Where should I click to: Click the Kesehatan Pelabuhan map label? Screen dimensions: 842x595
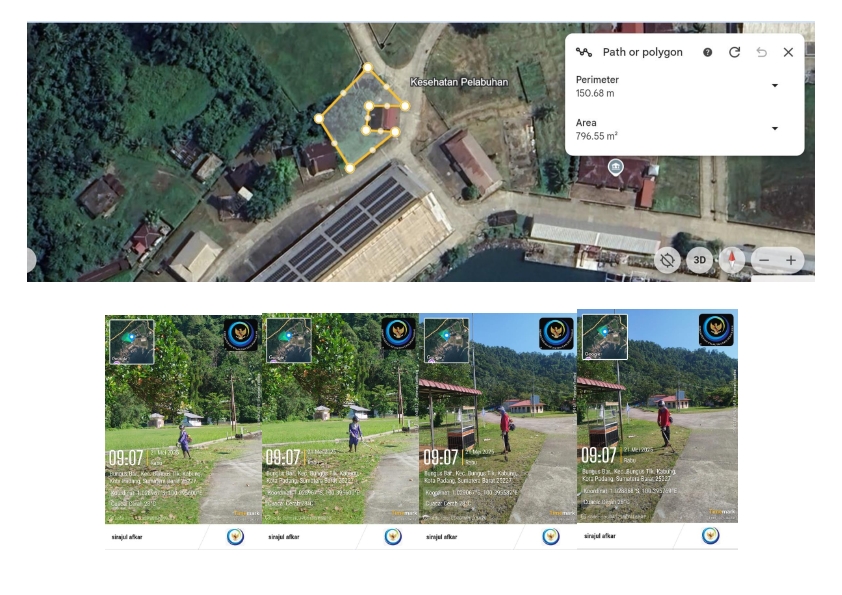click(459, 82)
